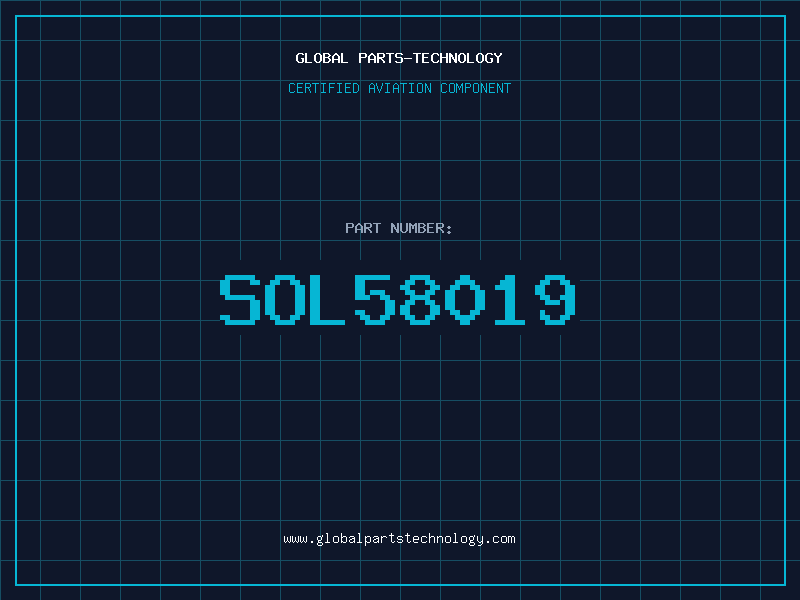Click the word GLOBAL in the header
Screen dimensions: 800x600
(x=321, y=58)
